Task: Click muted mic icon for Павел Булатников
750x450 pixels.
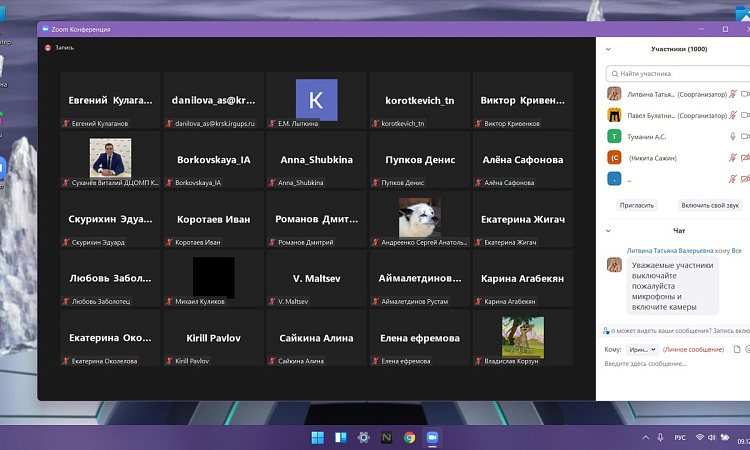Action: [x=733, y=115]
